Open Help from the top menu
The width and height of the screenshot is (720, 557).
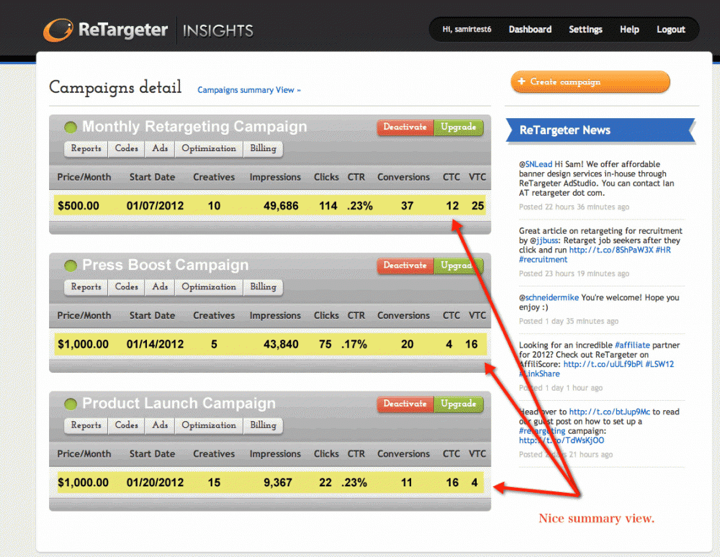(x=629, y=30)
